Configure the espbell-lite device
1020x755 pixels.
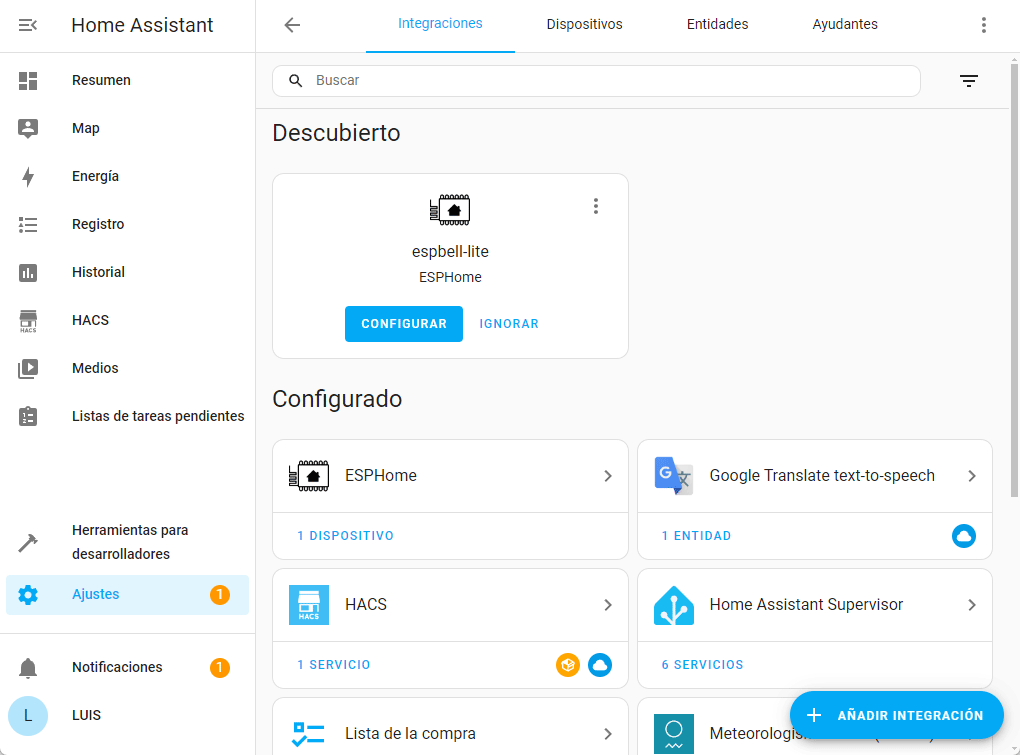tap(404, 324)
